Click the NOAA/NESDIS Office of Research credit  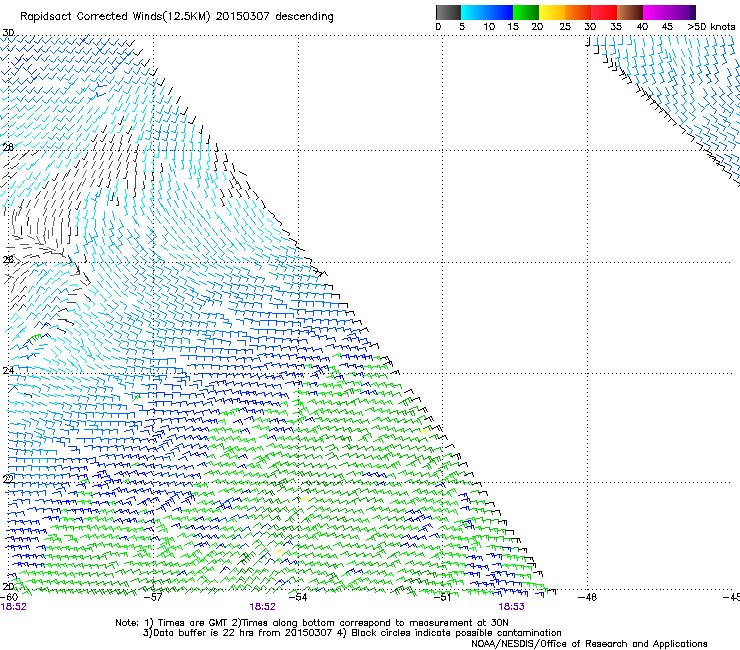589,644
